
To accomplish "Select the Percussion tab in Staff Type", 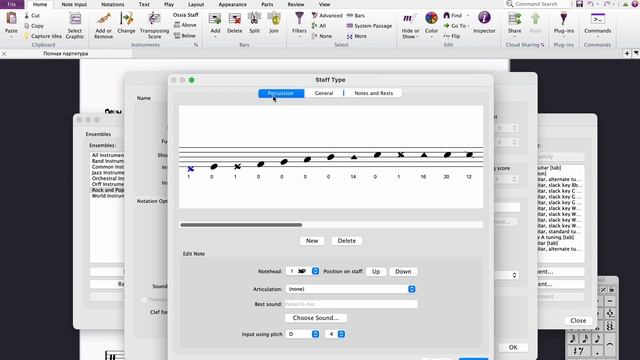I will [x=281, y=93].
